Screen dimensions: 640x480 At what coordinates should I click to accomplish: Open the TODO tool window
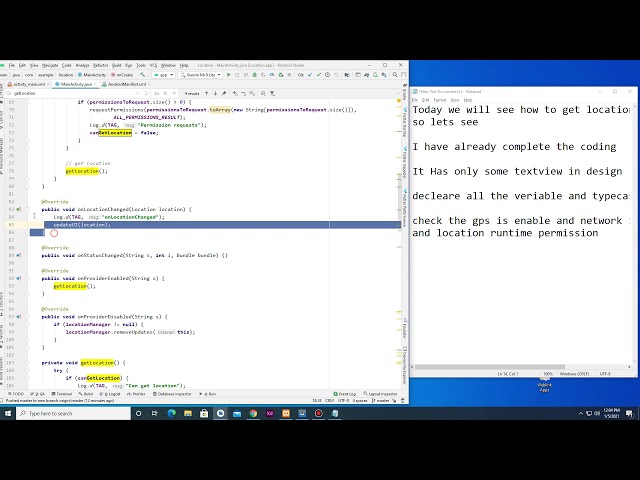point(16,394)
